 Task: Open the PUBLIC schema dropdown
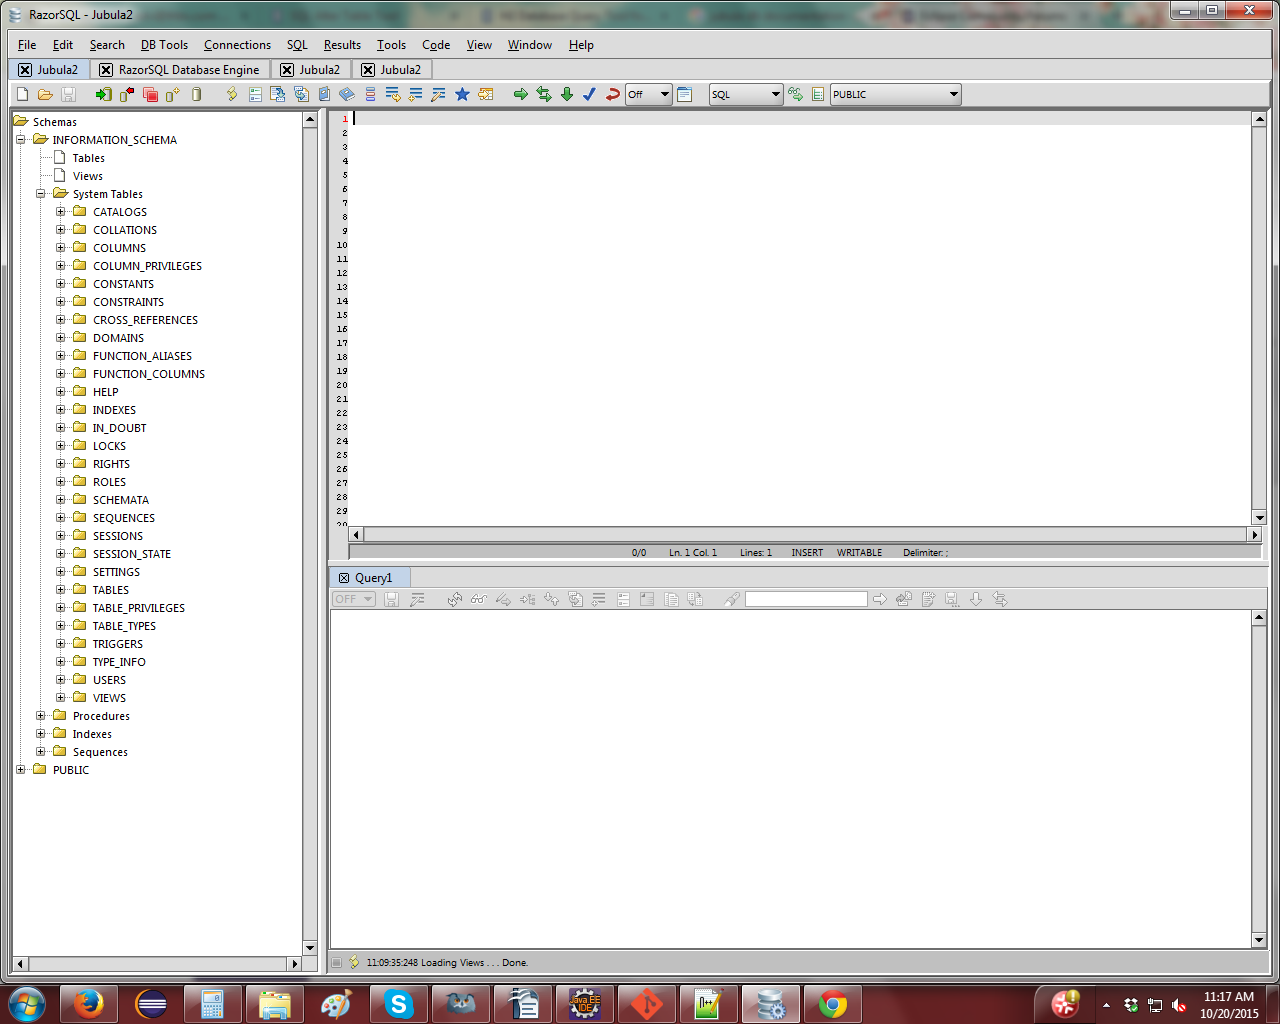pos(896,94)
